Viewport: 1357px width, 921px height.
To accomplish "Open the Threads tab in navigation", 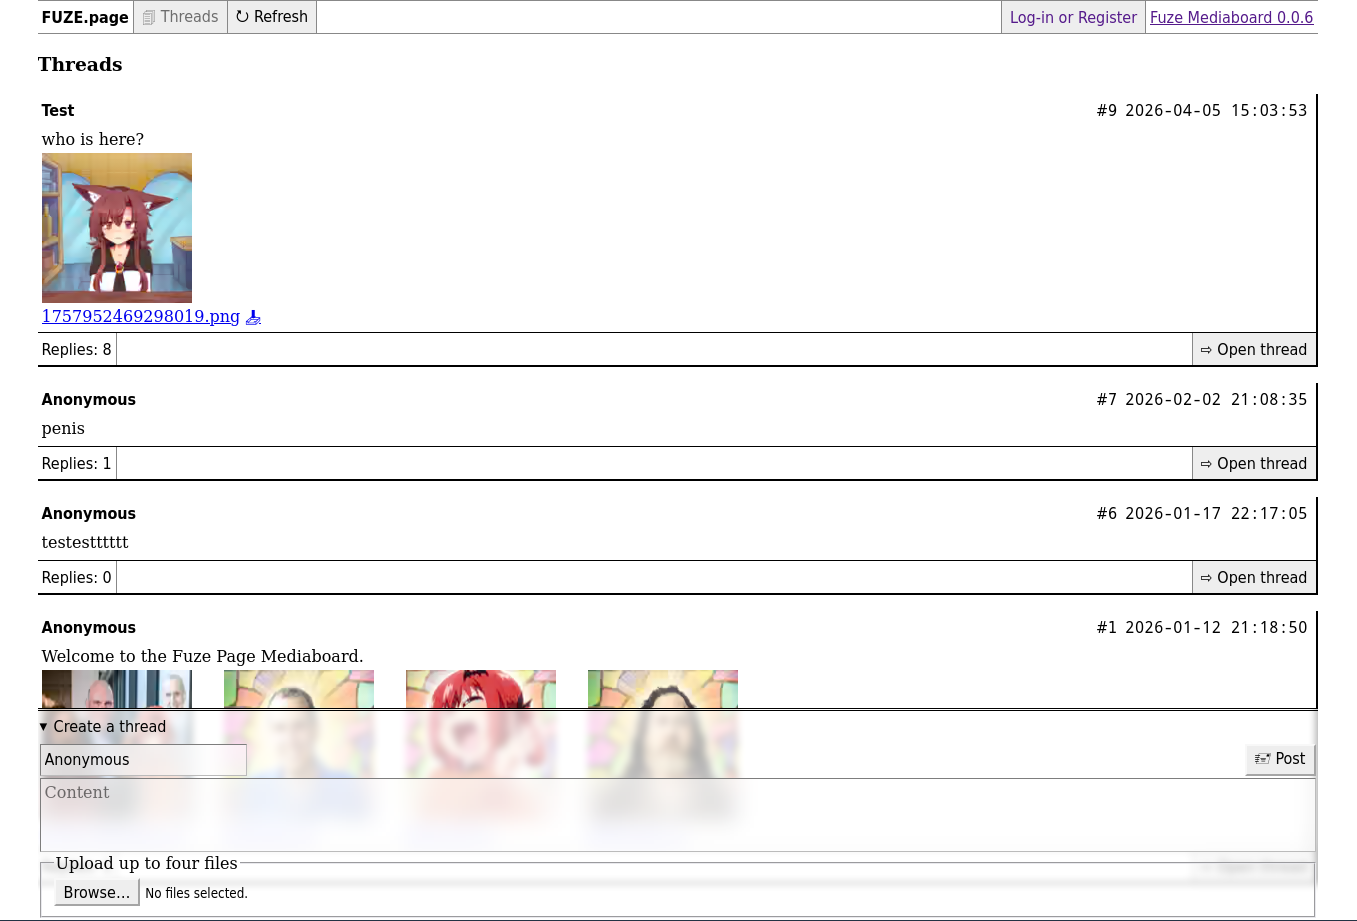I will click(x=181, y=17).
